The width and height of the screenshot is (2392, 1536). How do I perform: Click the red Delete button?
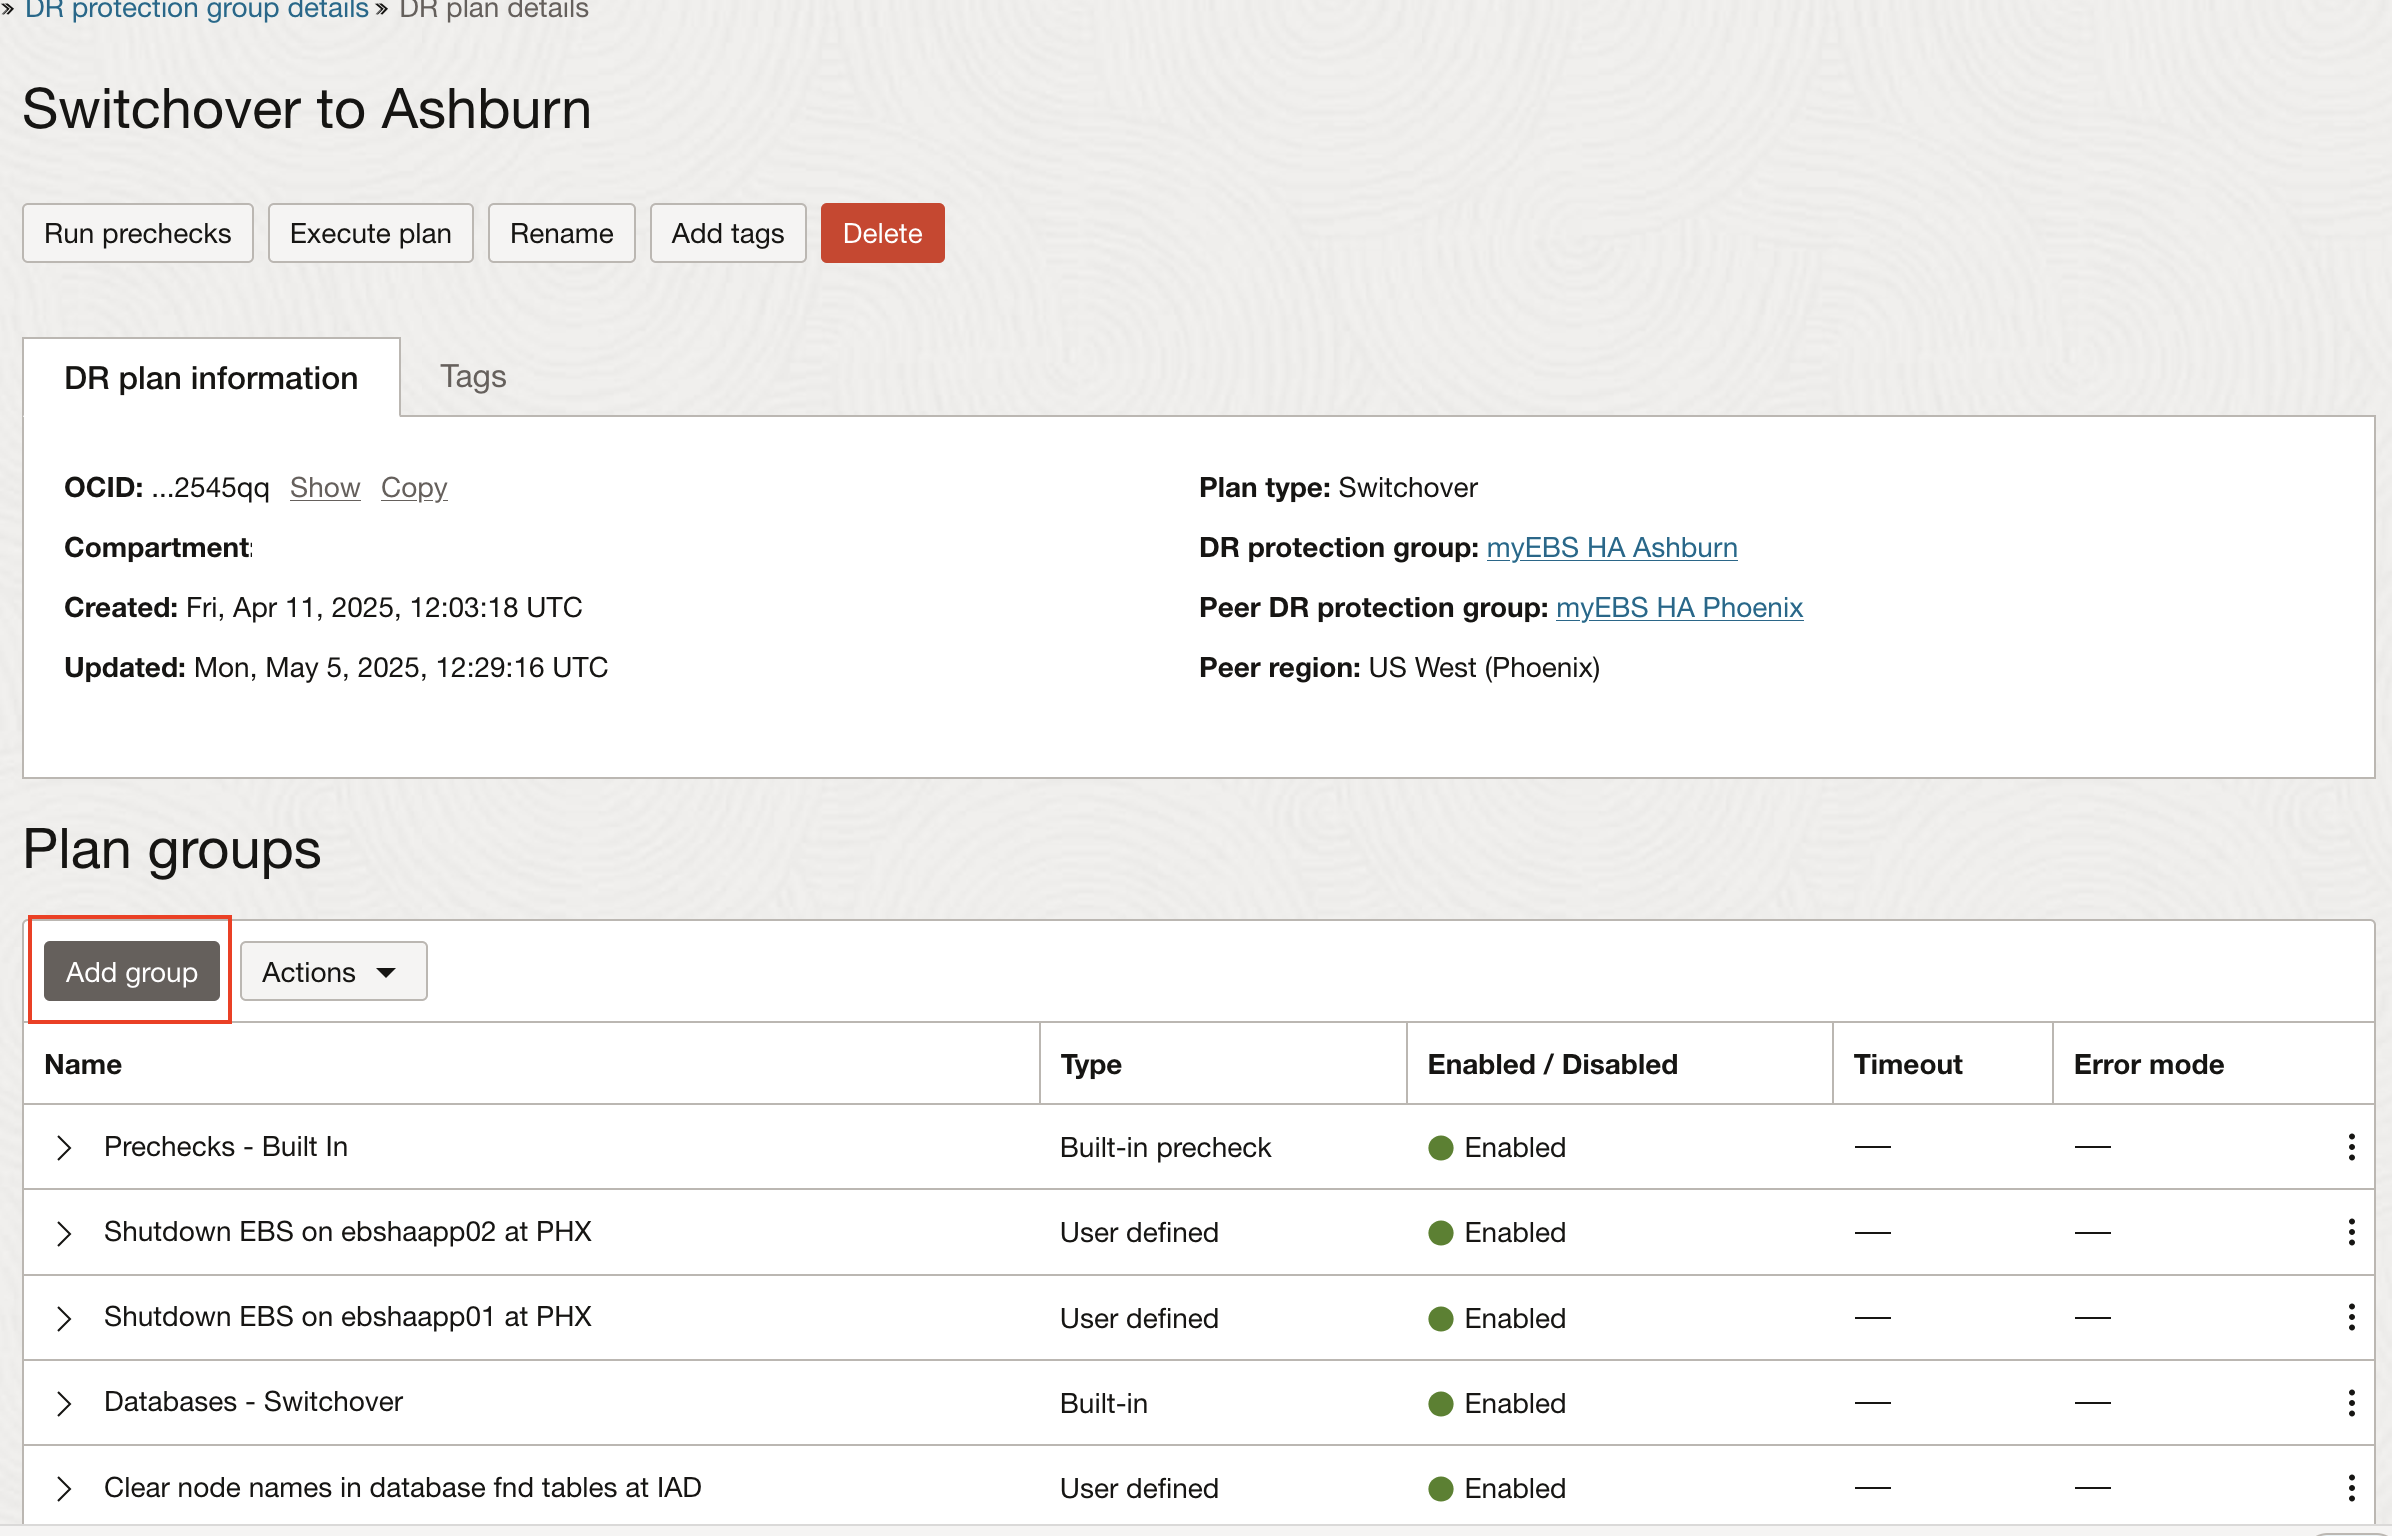(x=882, y=233)
